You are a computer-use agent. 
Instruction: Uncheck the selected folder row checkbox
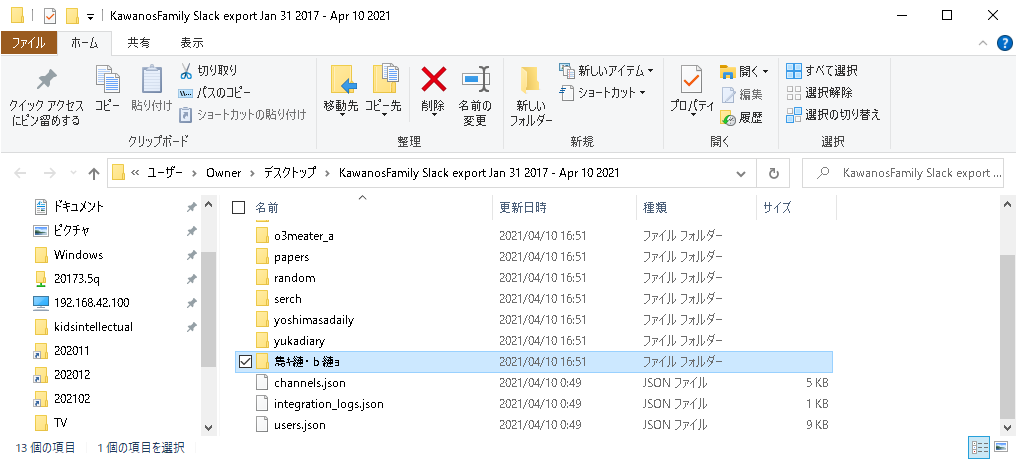pos(245,361)
